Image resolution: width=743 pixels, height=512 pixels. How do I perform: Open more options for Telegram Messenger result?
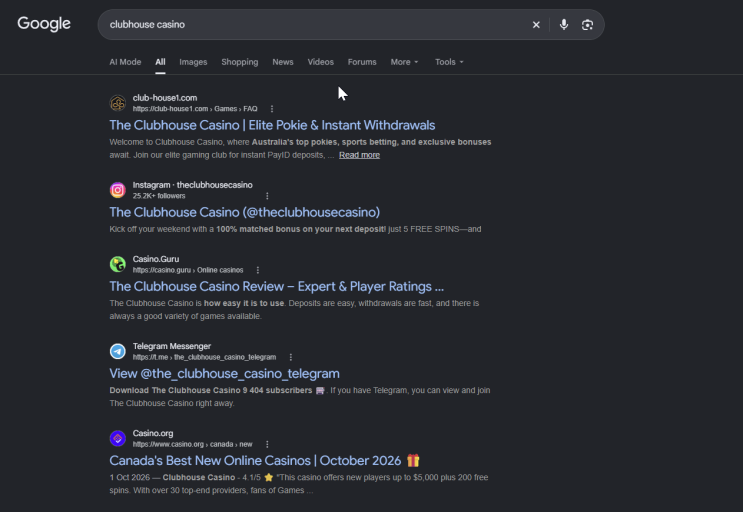pos(290,357)
